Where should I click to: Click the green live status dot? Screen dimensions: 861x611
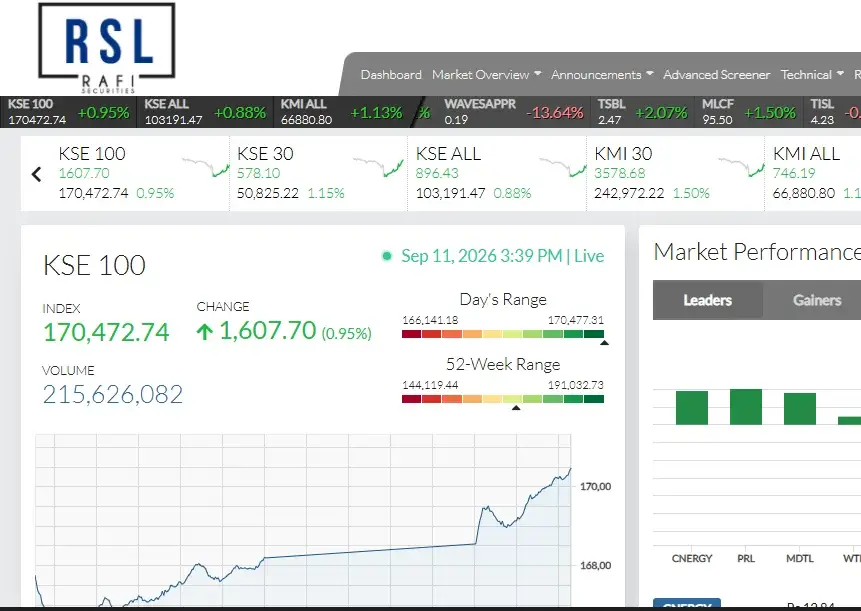[x=387, y=256]
